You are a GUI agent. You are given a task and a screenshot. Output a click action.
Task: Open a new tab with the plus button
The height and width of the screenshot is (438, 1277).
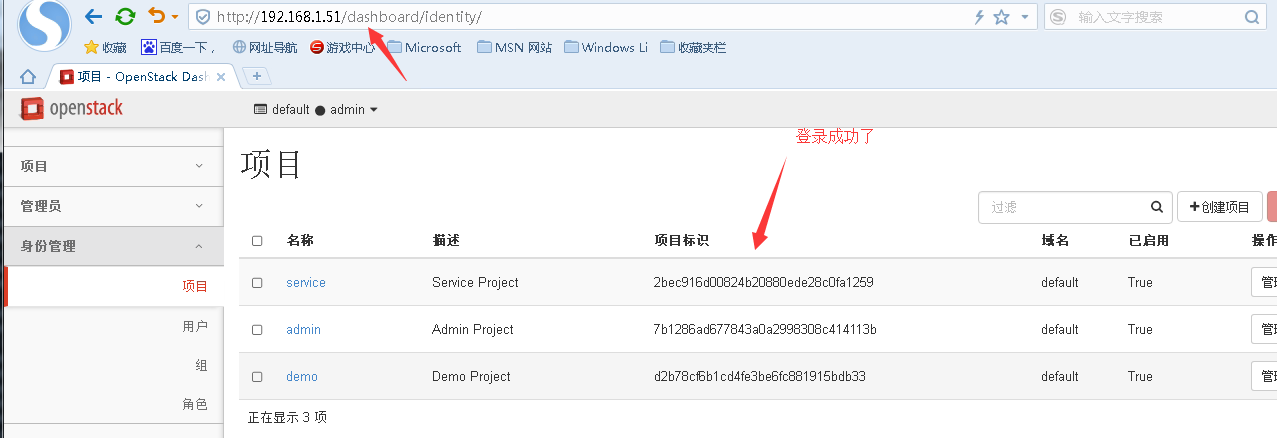(x=257, y=76)
